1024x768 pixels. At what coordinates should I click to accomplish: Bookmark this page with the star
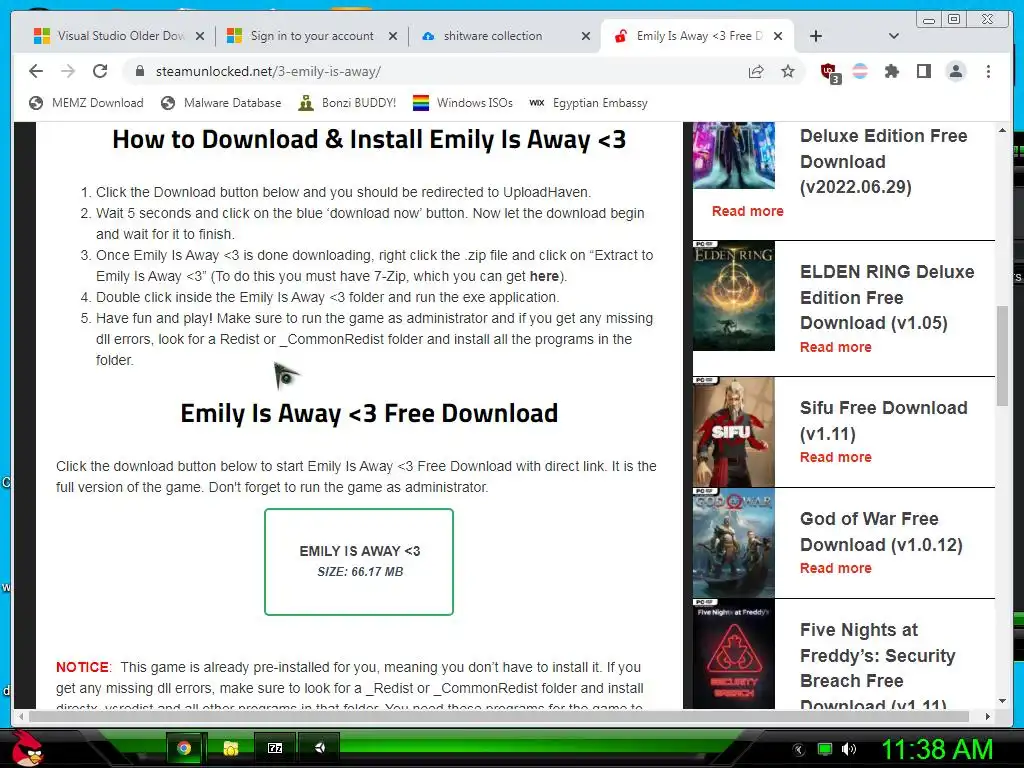[x=788, y=71]
